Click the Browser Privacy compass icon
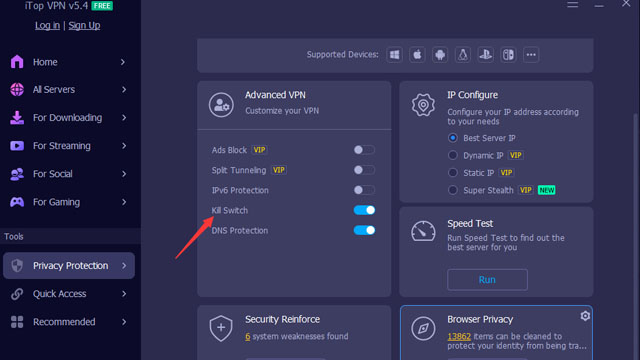This screenshot has width=640, height=360. point(423,328)
